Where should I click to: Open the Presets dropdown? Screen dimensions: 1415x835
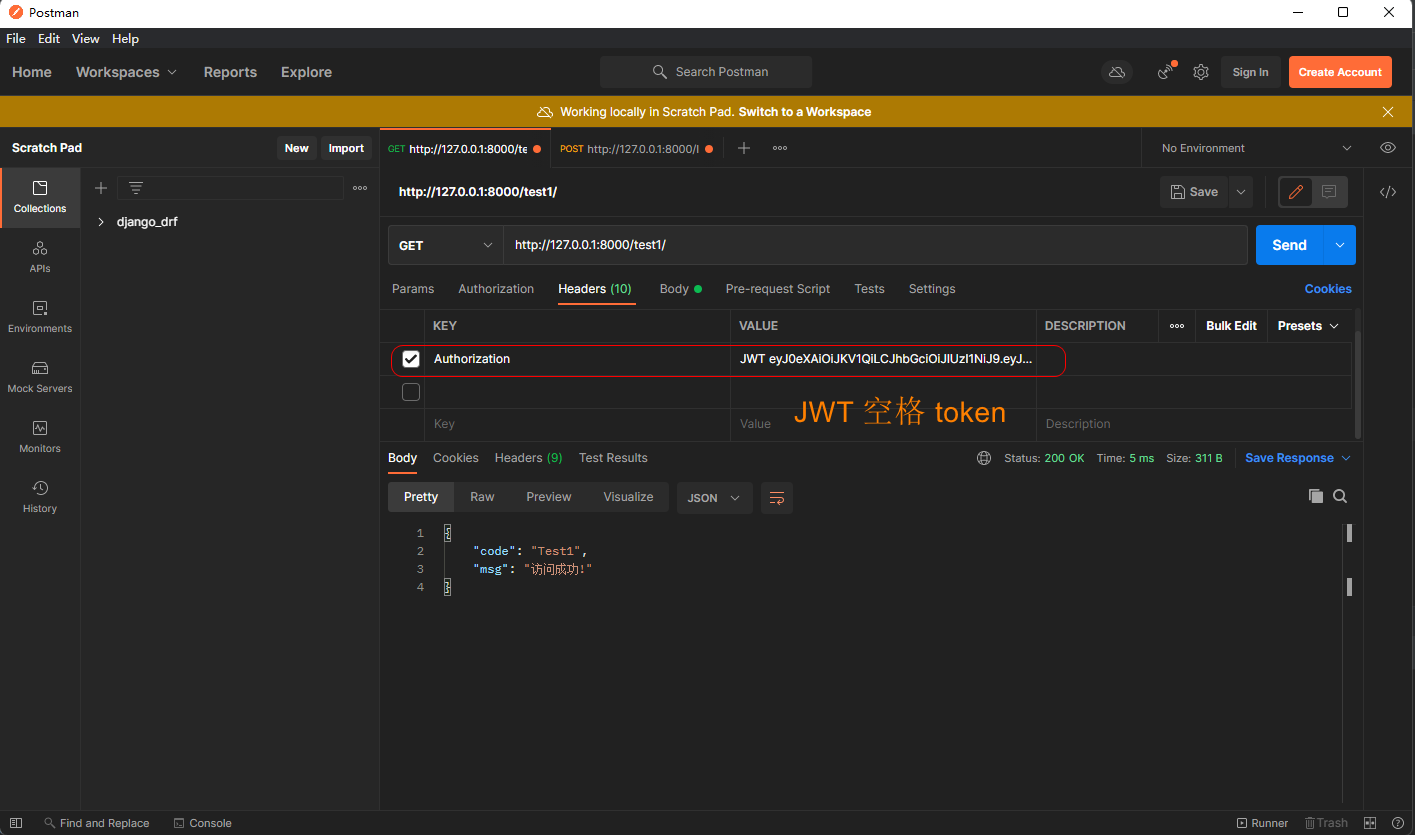click(x=1309, y=326)
